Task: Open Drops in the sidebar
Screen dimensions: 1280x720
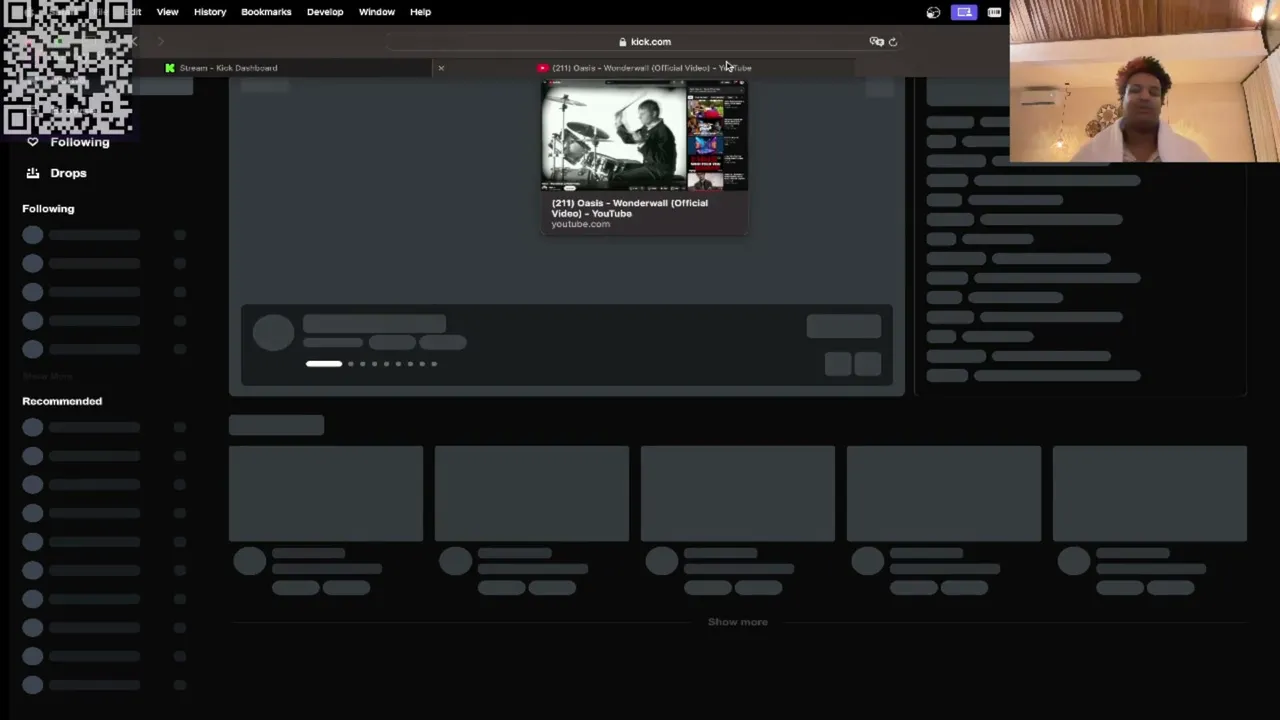Action: (x=68, y=173)
